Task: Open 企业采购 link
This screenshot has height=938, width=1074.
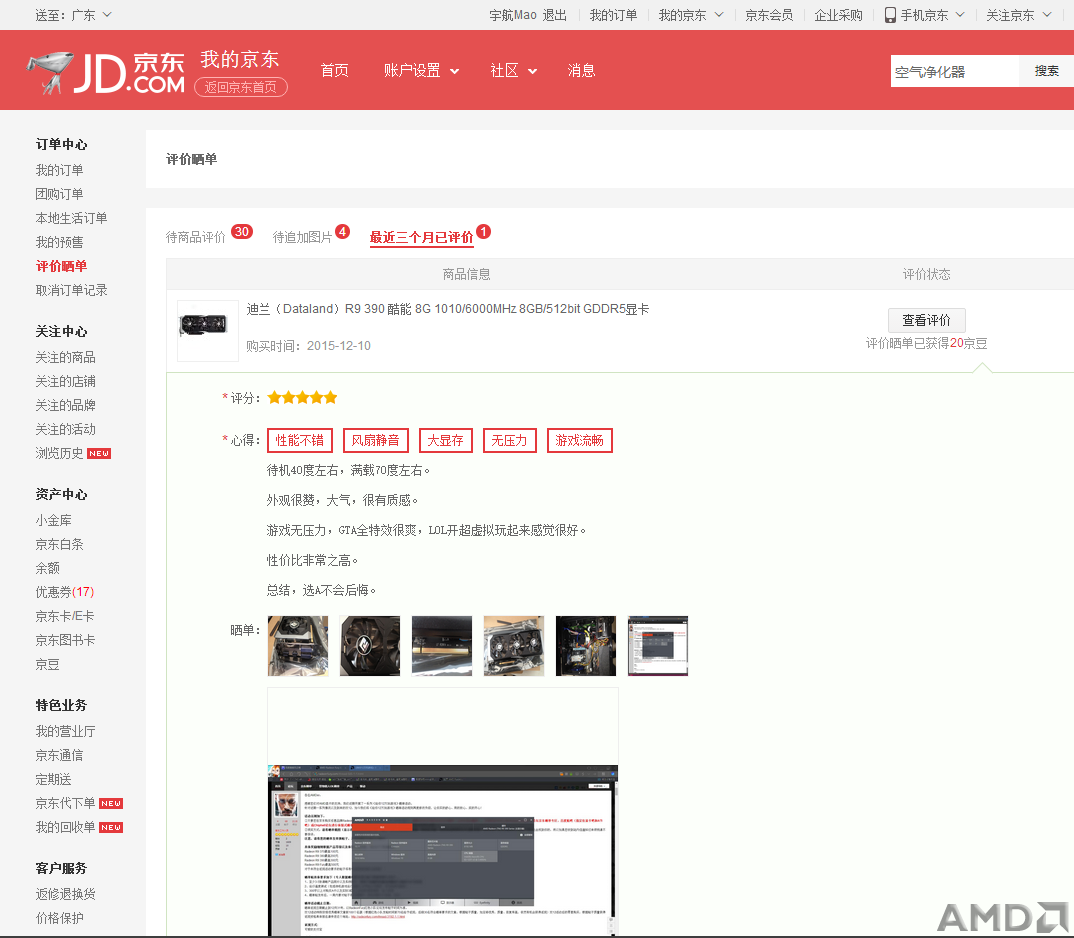Action: [838, 15]
